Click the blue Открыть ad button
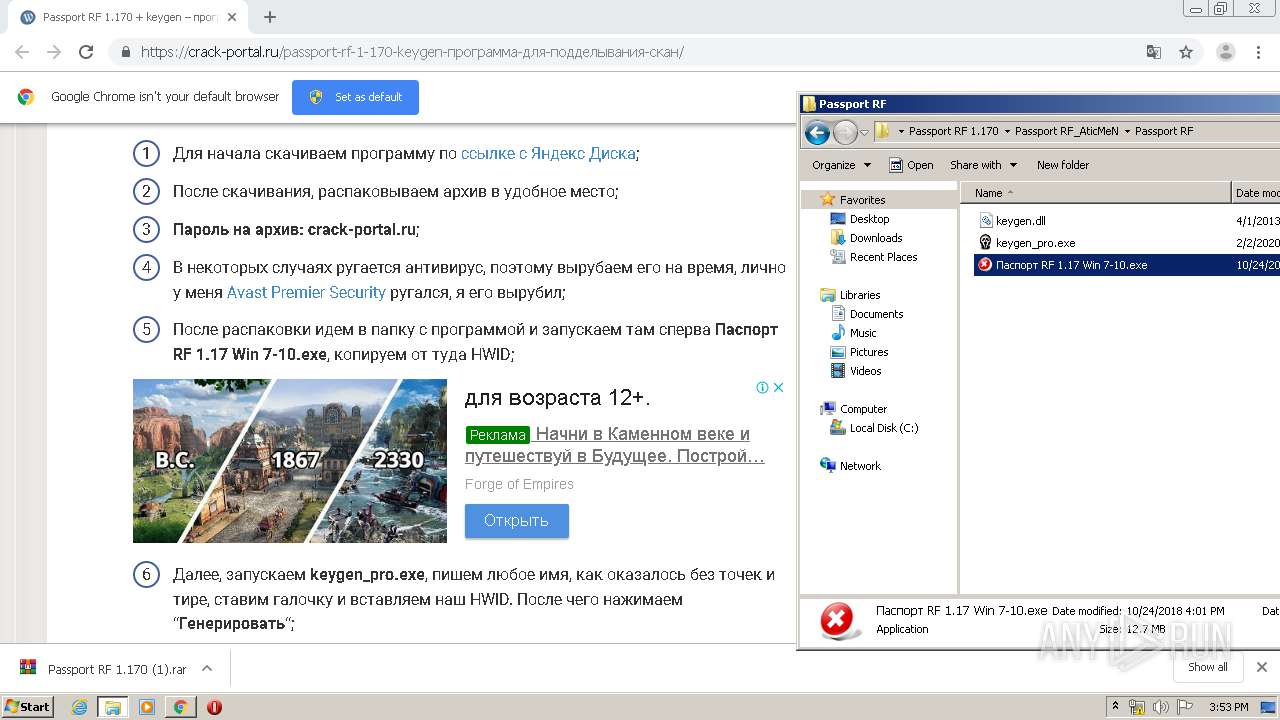This screenshot has height=720, width=1280. (516, 521)
